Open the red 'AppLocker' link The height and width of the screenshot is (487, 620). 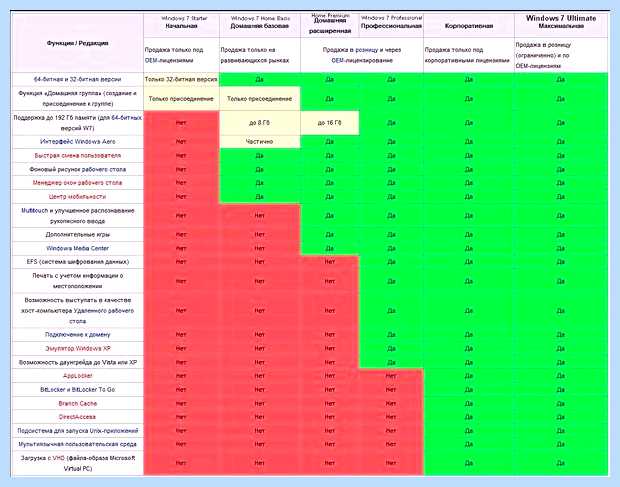pos(78,376)
